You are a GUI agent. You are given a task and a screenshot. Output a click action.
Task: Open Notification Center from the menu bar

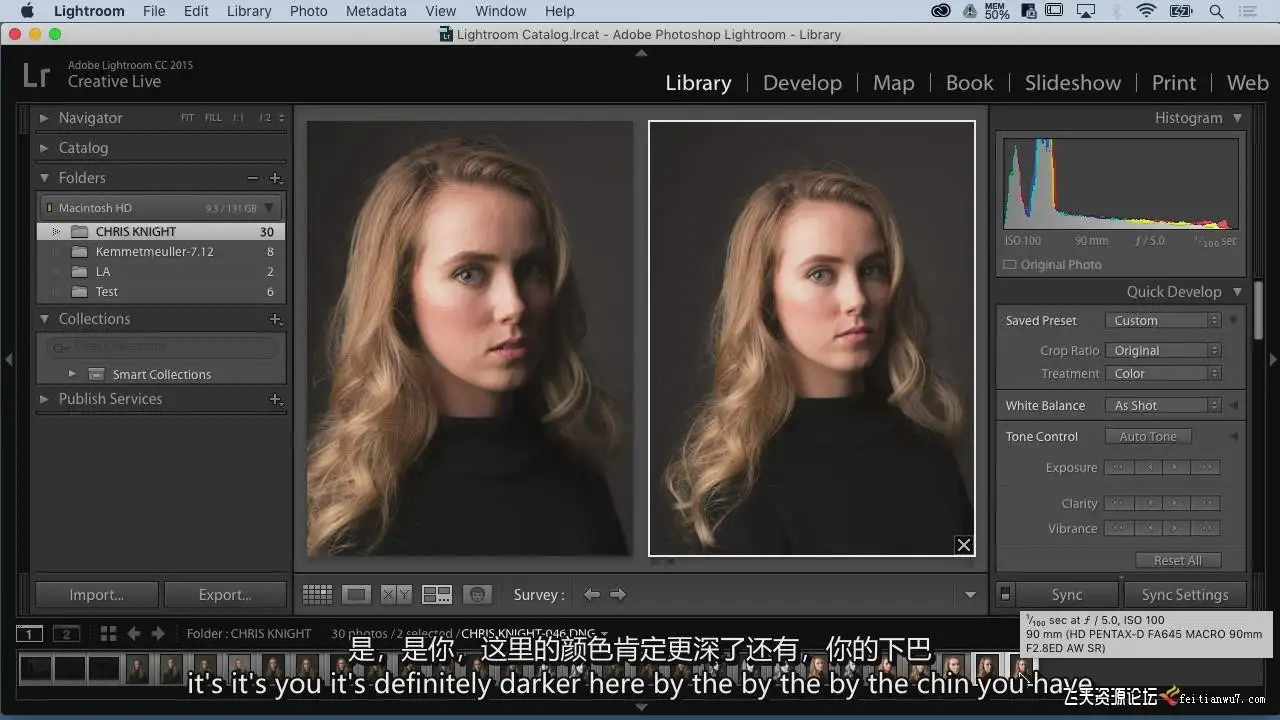(1250, 11)
